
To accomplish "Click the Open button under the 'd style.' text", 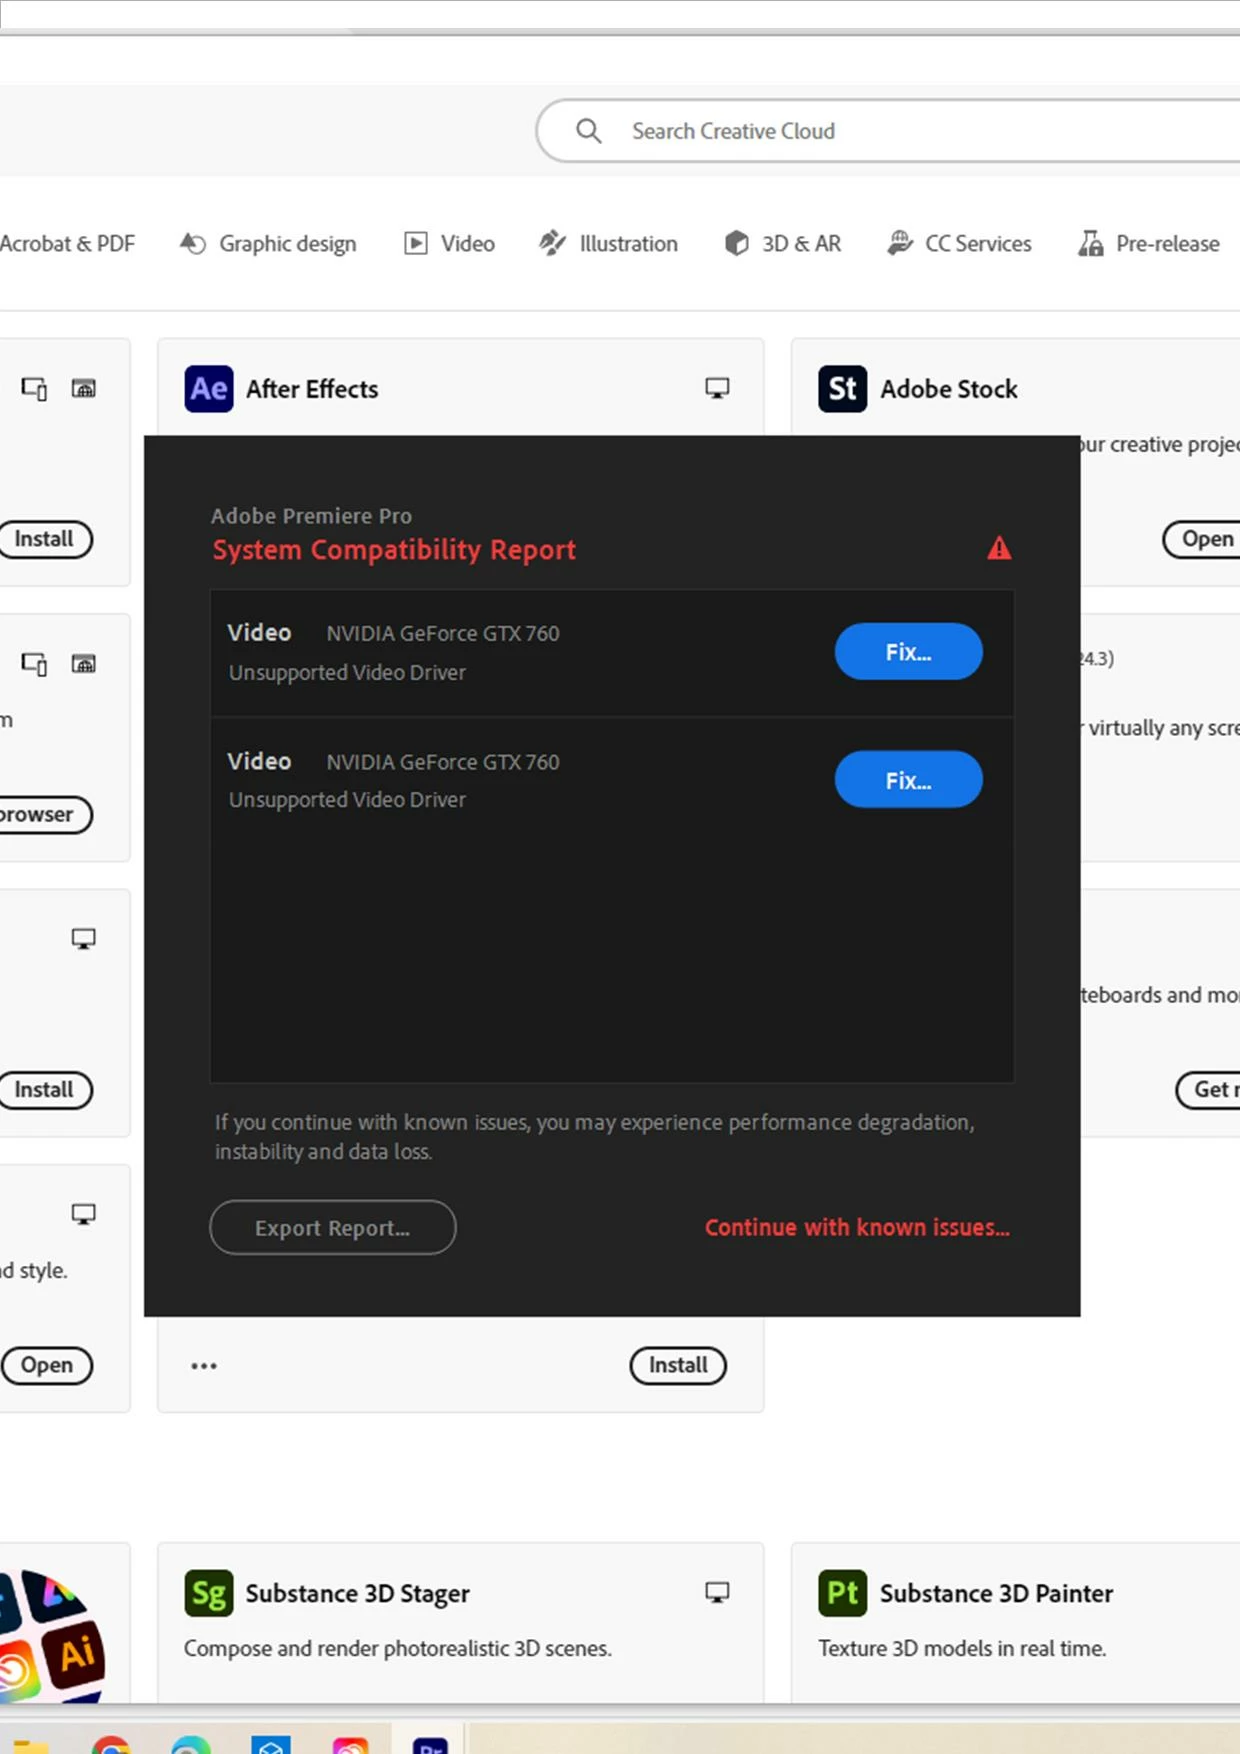I will pos(47,1365).
